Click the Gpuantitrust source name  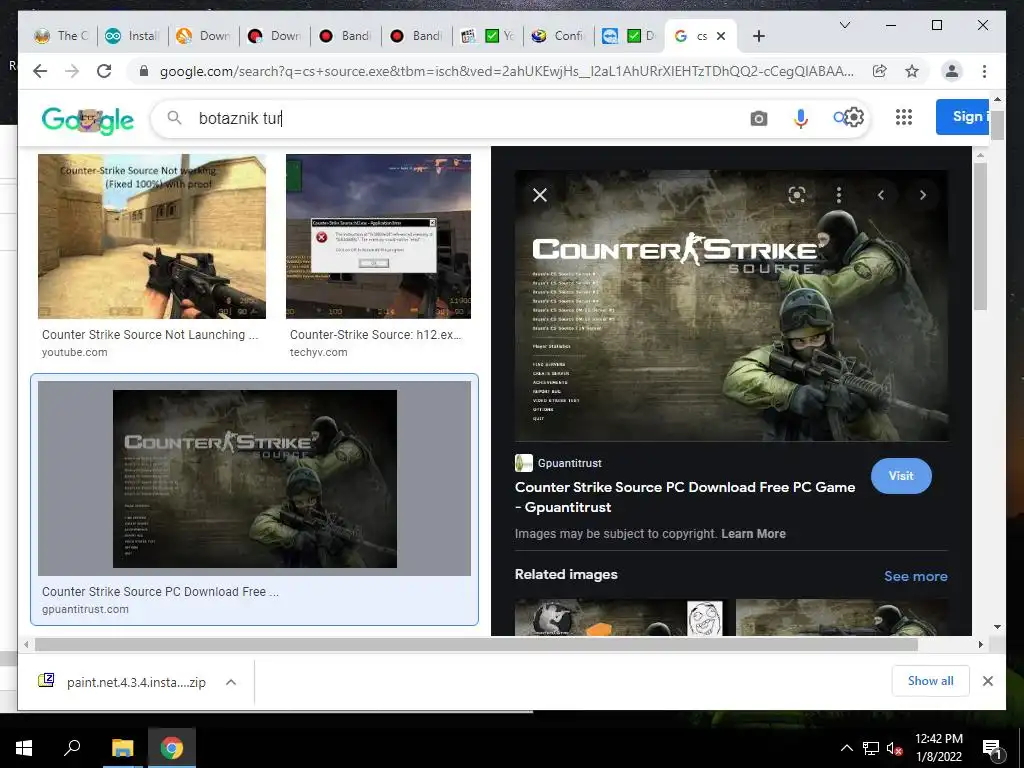(x=569, y=463)
